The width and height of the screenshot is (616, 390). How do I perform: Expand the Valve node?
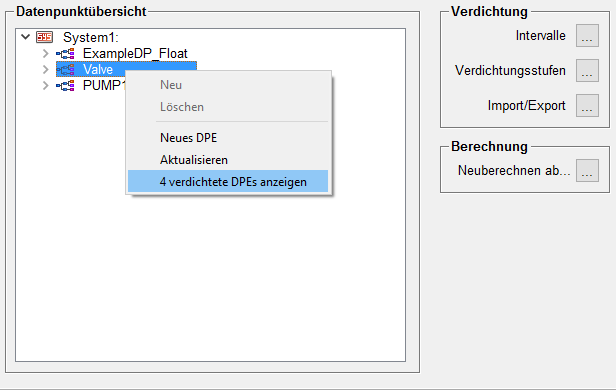(x=46, y=70)
